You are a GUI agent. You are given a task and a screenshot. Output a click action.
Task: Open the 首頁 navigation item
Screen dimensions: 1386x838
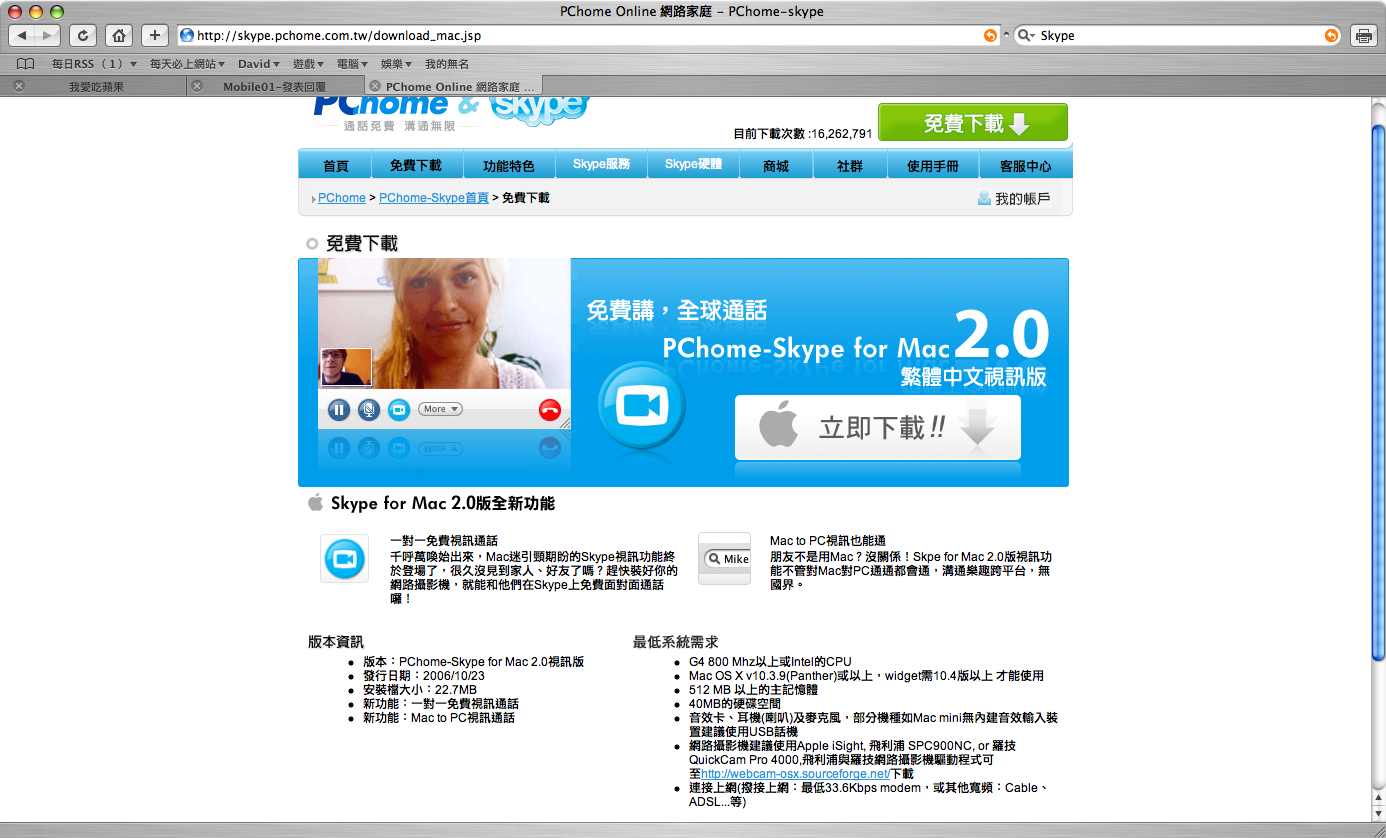(335, 165)
